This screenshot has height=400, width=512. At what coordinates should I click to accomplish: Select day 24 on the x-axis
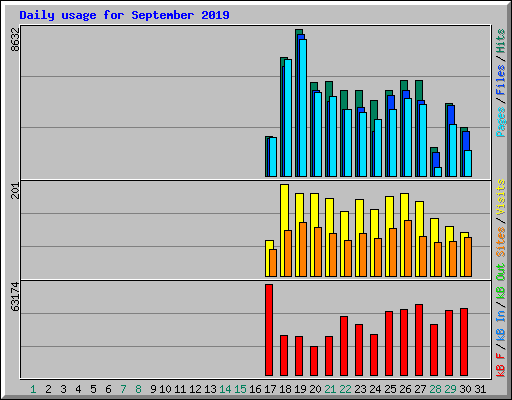coord(375,389)
